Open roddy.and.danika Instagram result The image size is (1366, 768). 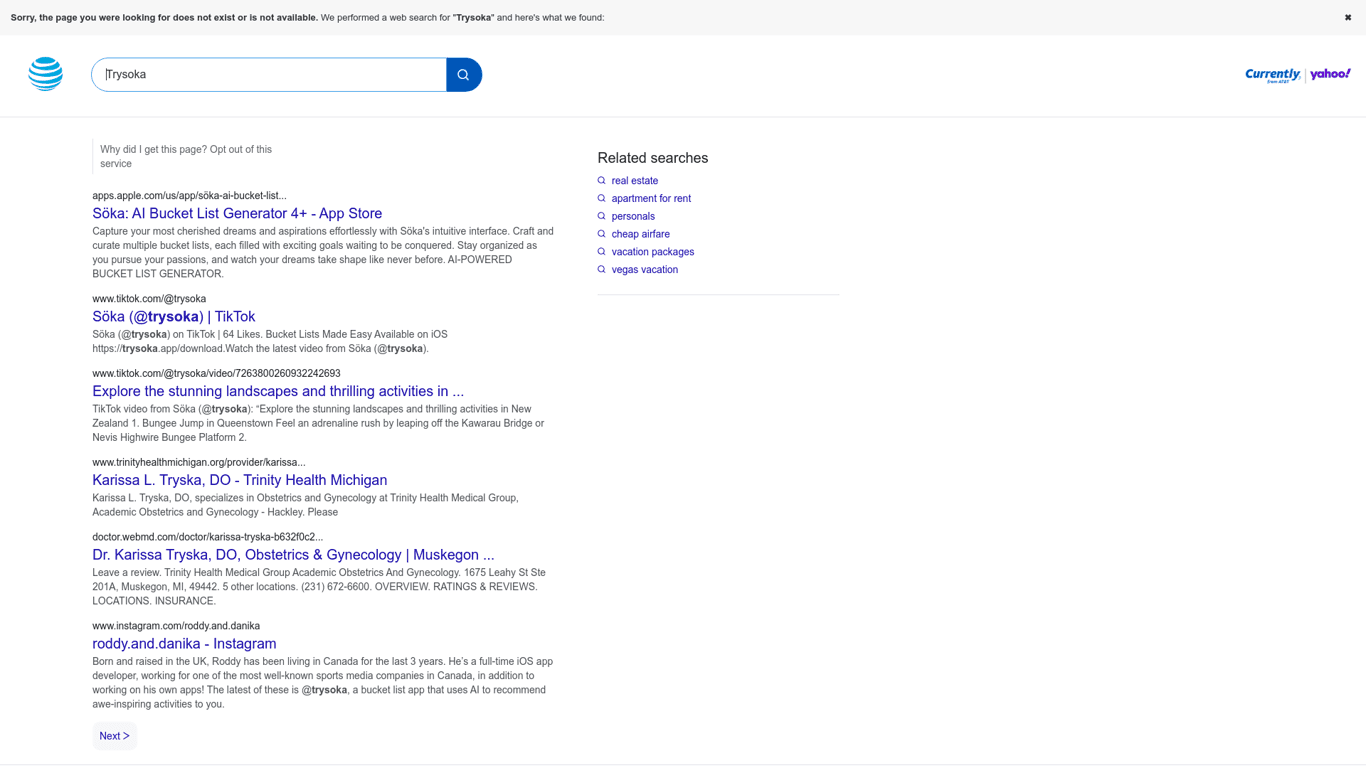pos(184,644)
